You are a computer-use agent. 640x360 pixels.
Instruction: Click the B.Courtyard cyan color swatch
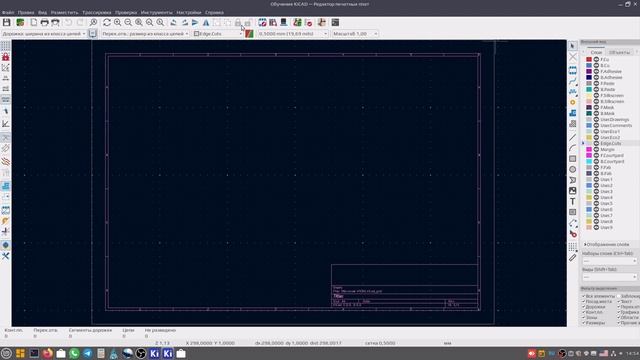point(589,162)
